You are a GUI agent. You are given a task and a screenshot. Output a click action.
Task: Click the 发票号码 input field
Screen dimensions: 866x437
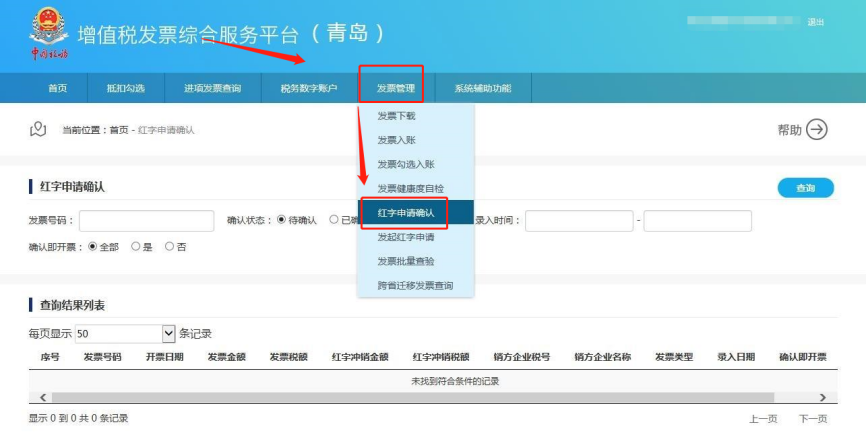(146, 221)
